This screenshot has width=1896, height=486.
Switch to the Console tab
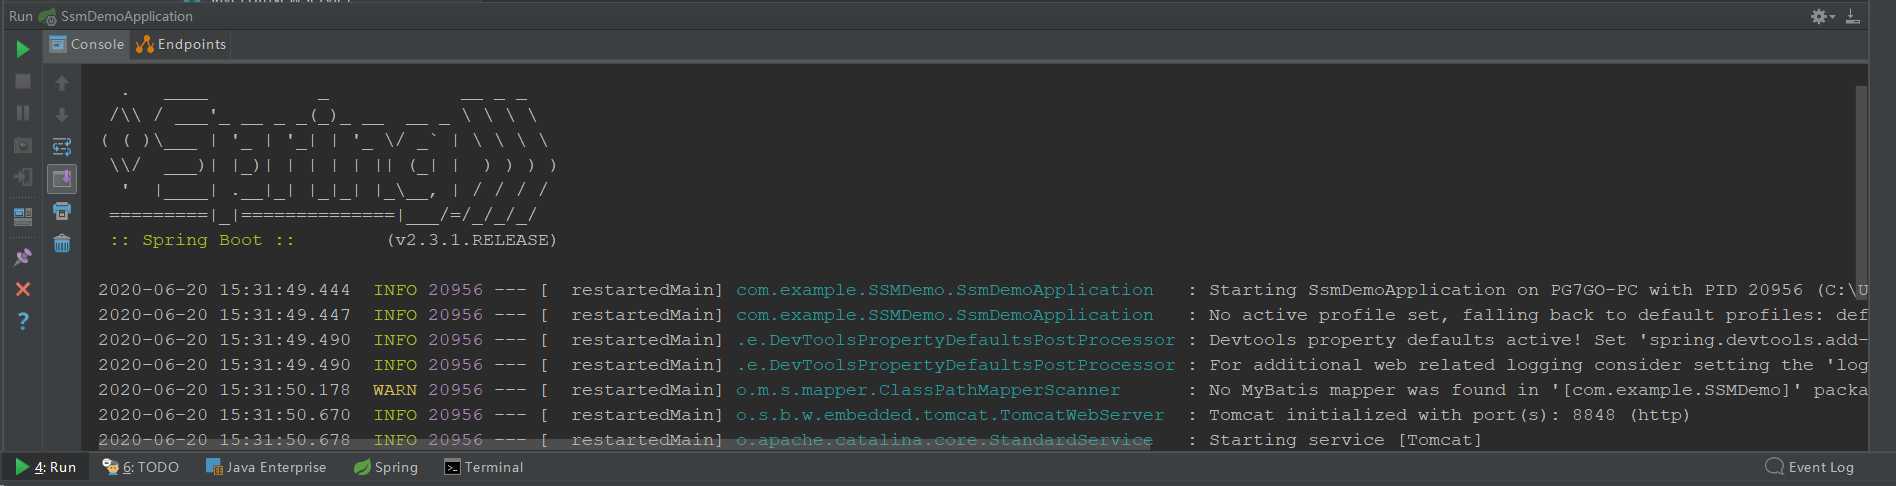[87, 44]
